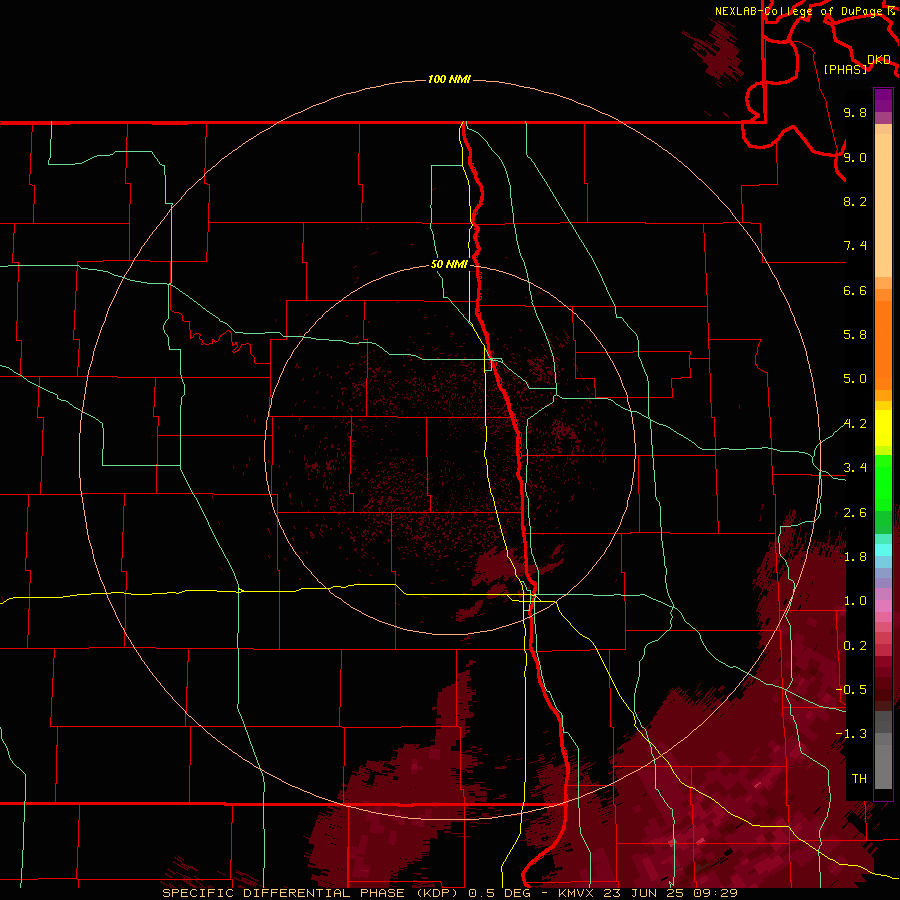
Task: Pick the gray segment at color bar bottom
Action: coord(883,767)
